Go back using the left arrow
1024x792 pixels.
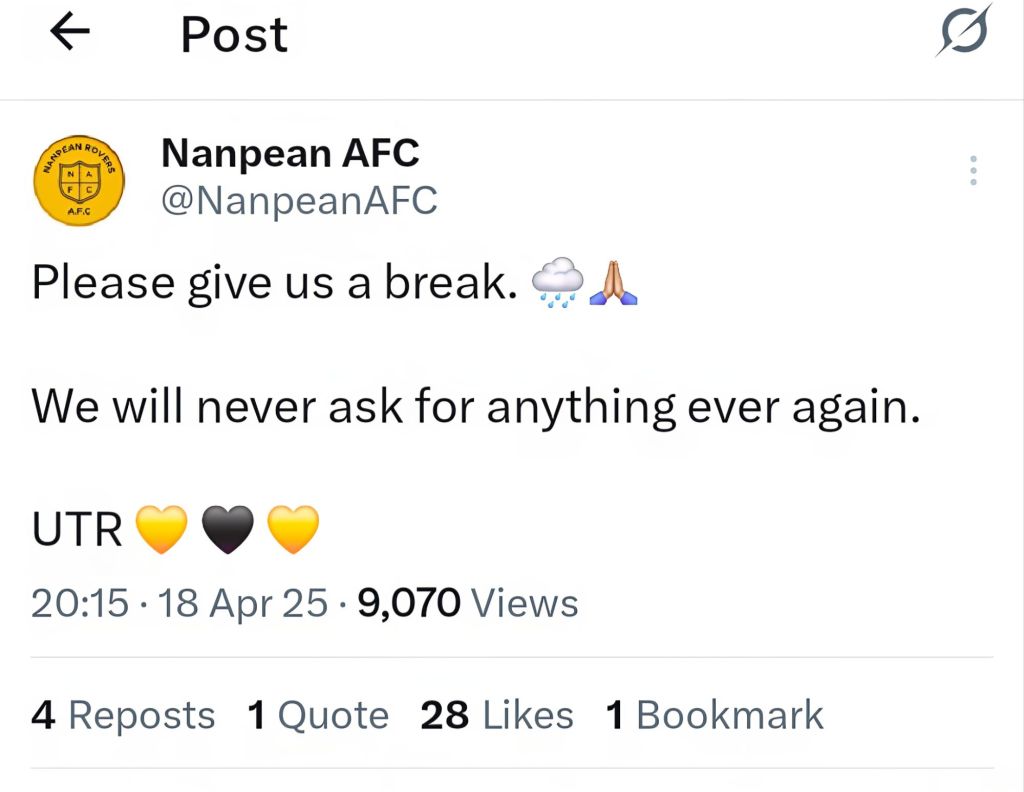(70, 34)
